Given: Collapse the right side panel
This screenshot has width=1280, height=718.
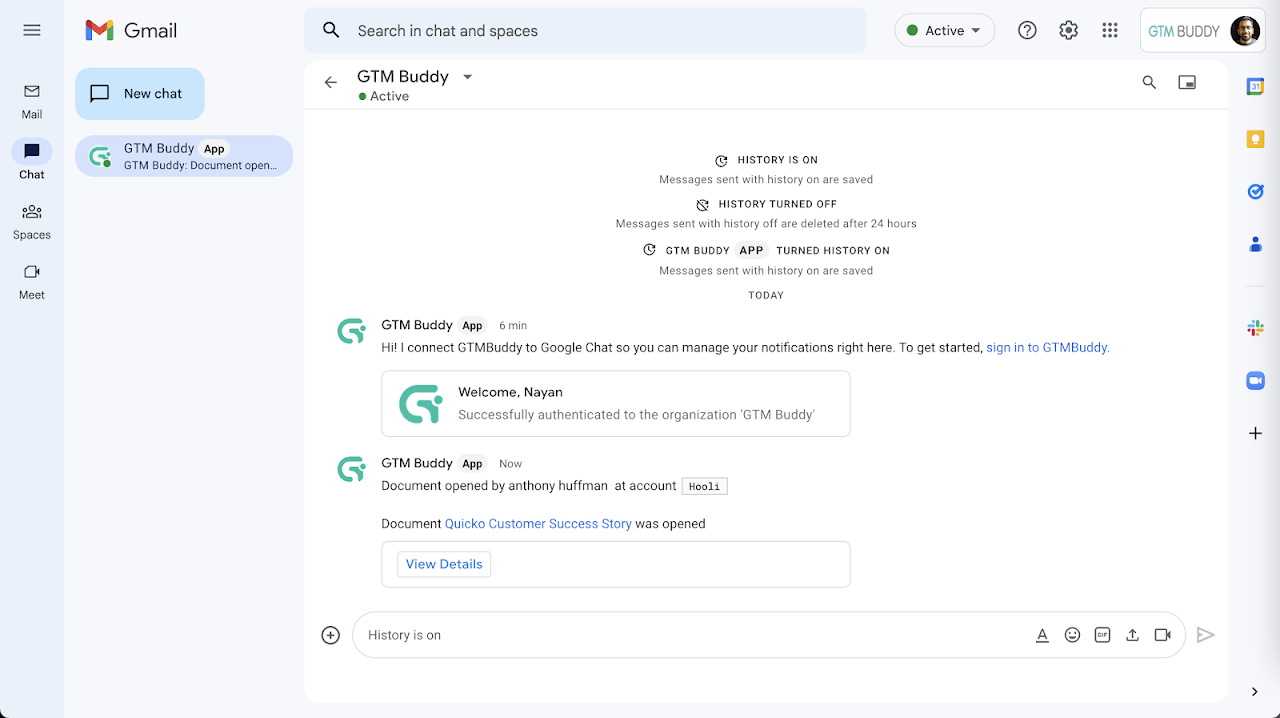Looking at the screenshot, I should 1255,691.
